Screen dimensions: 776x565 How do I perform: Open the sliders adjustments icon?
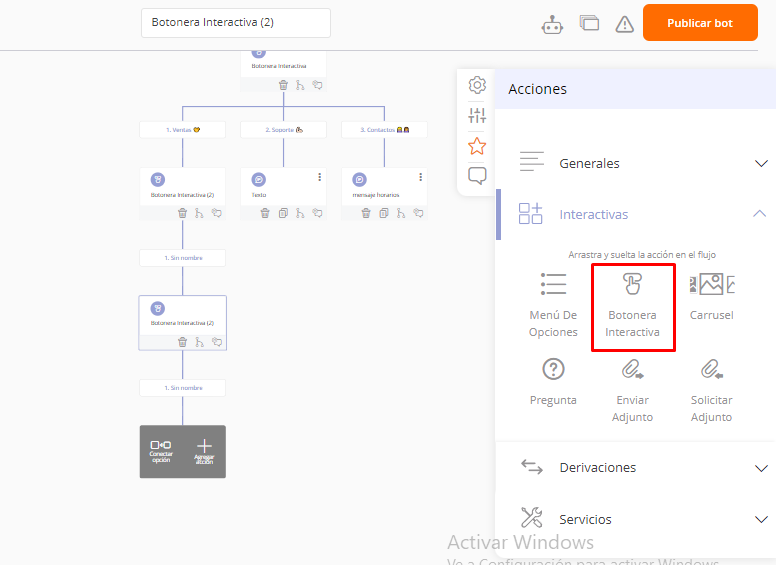click(477, 115)
